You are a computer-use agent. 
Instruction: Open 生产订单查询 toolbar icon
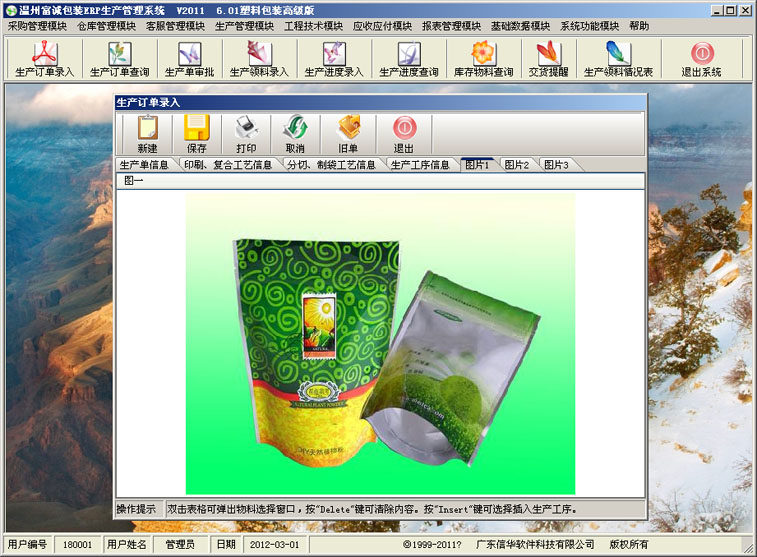point(119,59)
